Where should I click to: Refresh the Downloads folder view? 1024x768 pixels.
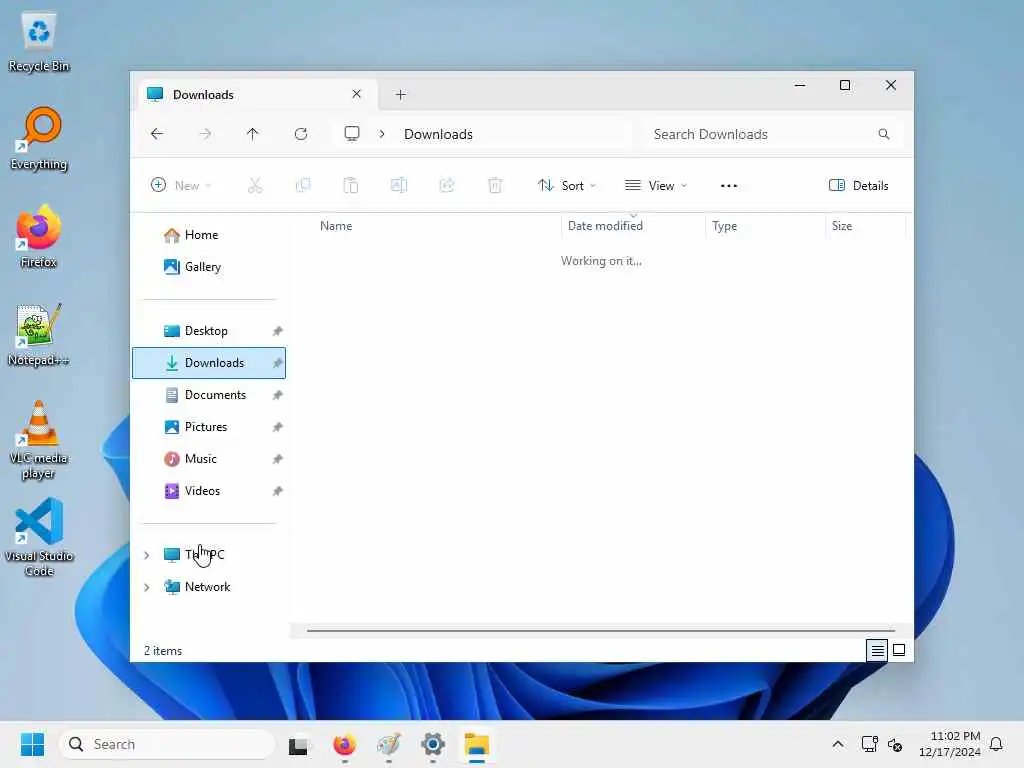click(x=300, y=134)
